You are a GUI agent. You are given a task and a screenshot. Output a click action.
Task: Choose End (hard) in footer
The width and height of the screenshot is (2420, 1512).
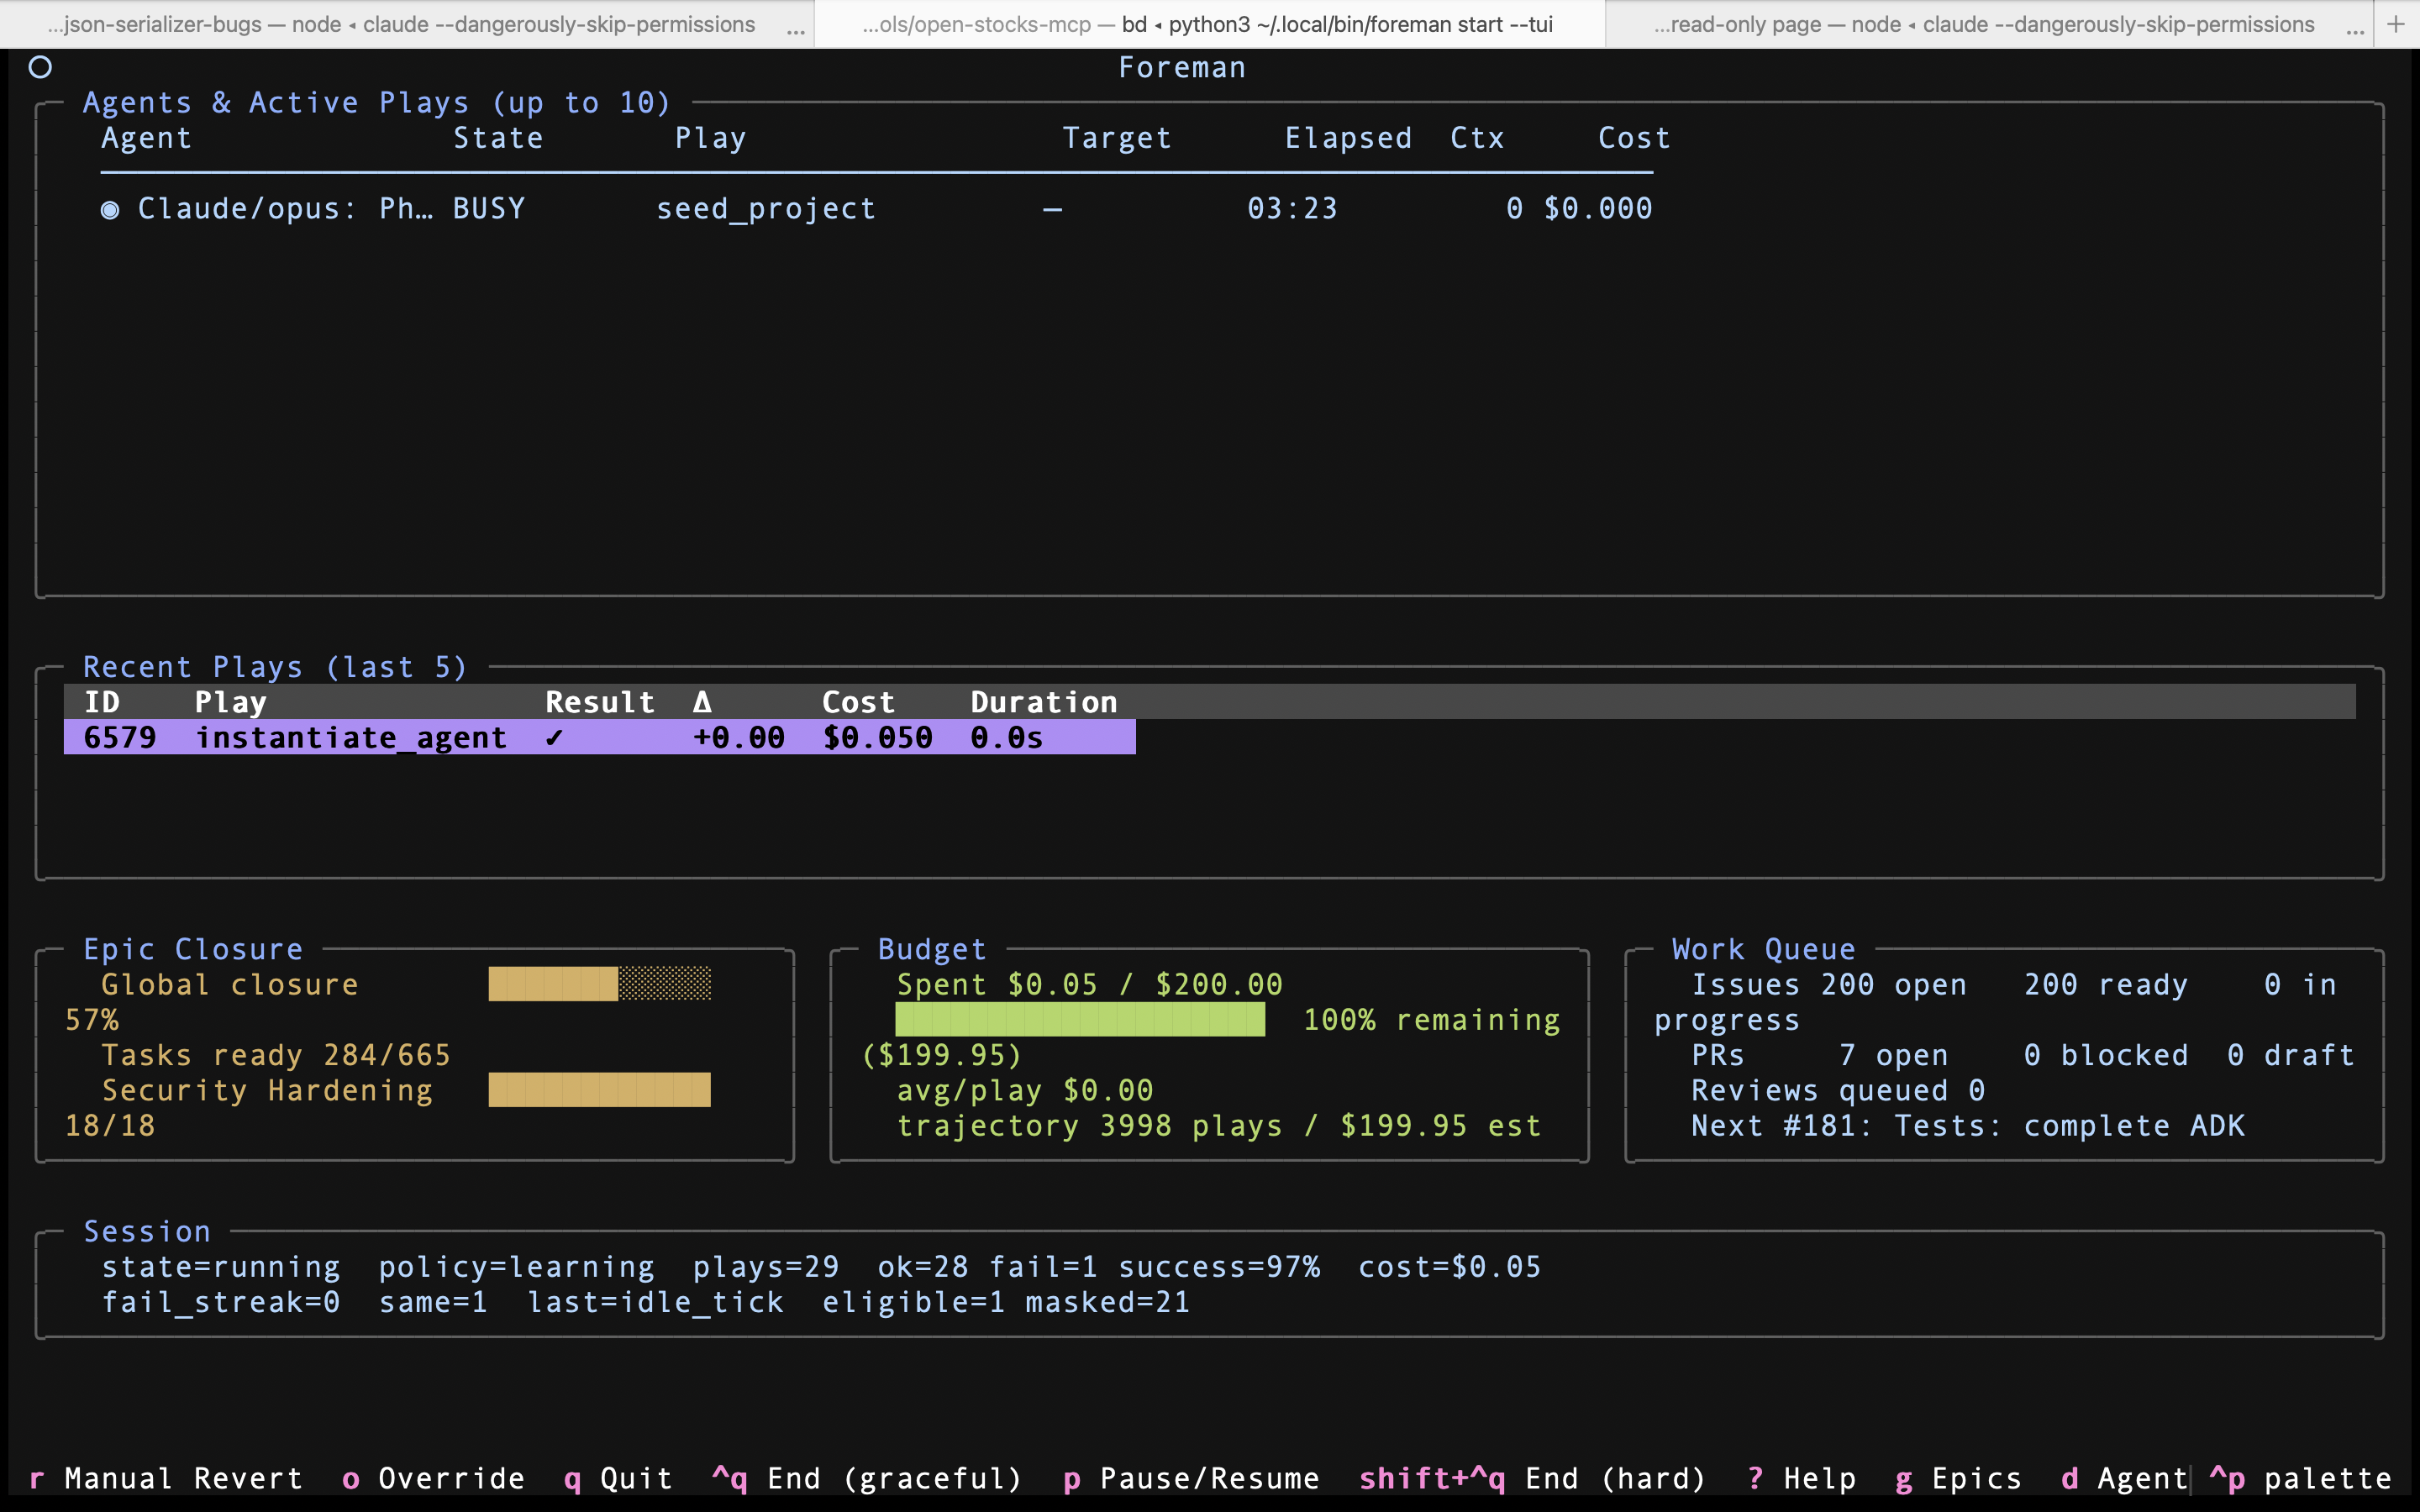coord(1532,1478)
